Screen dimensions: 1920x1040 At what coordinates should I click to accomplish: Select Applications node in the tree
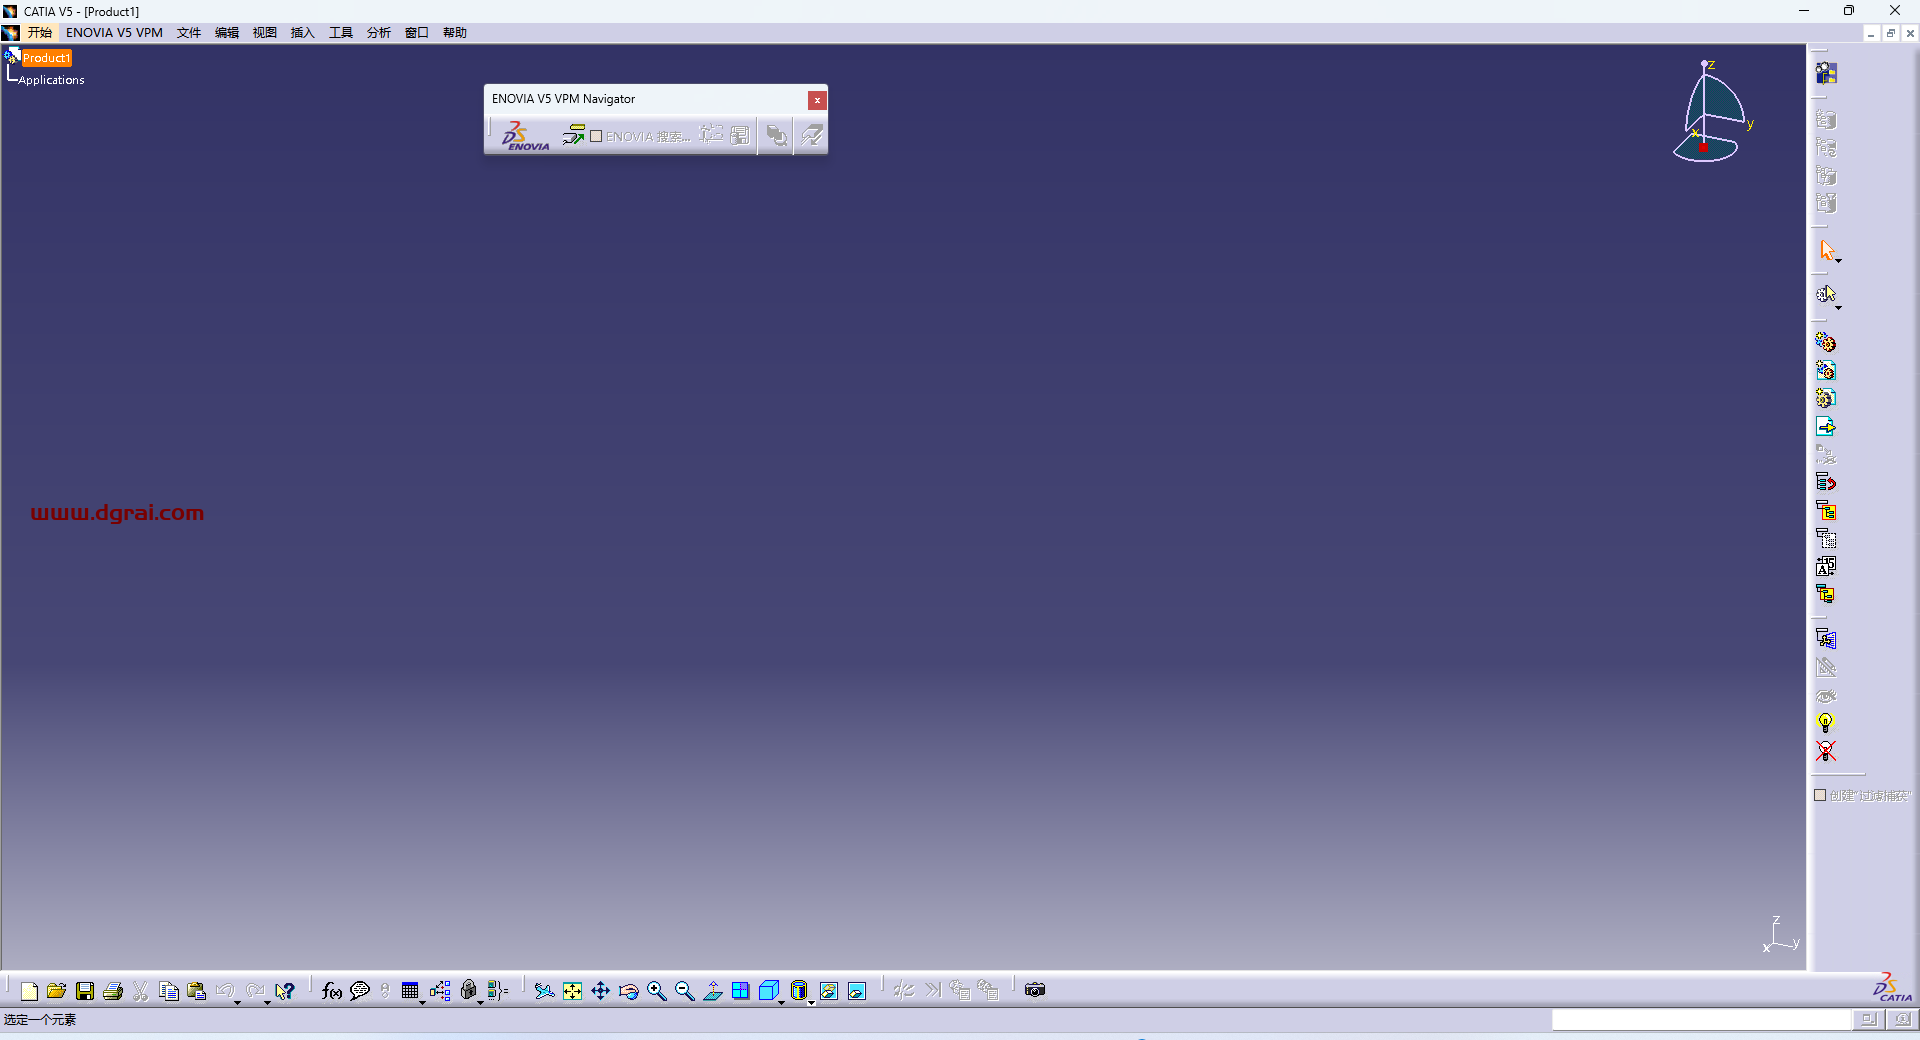pos(51,80)
